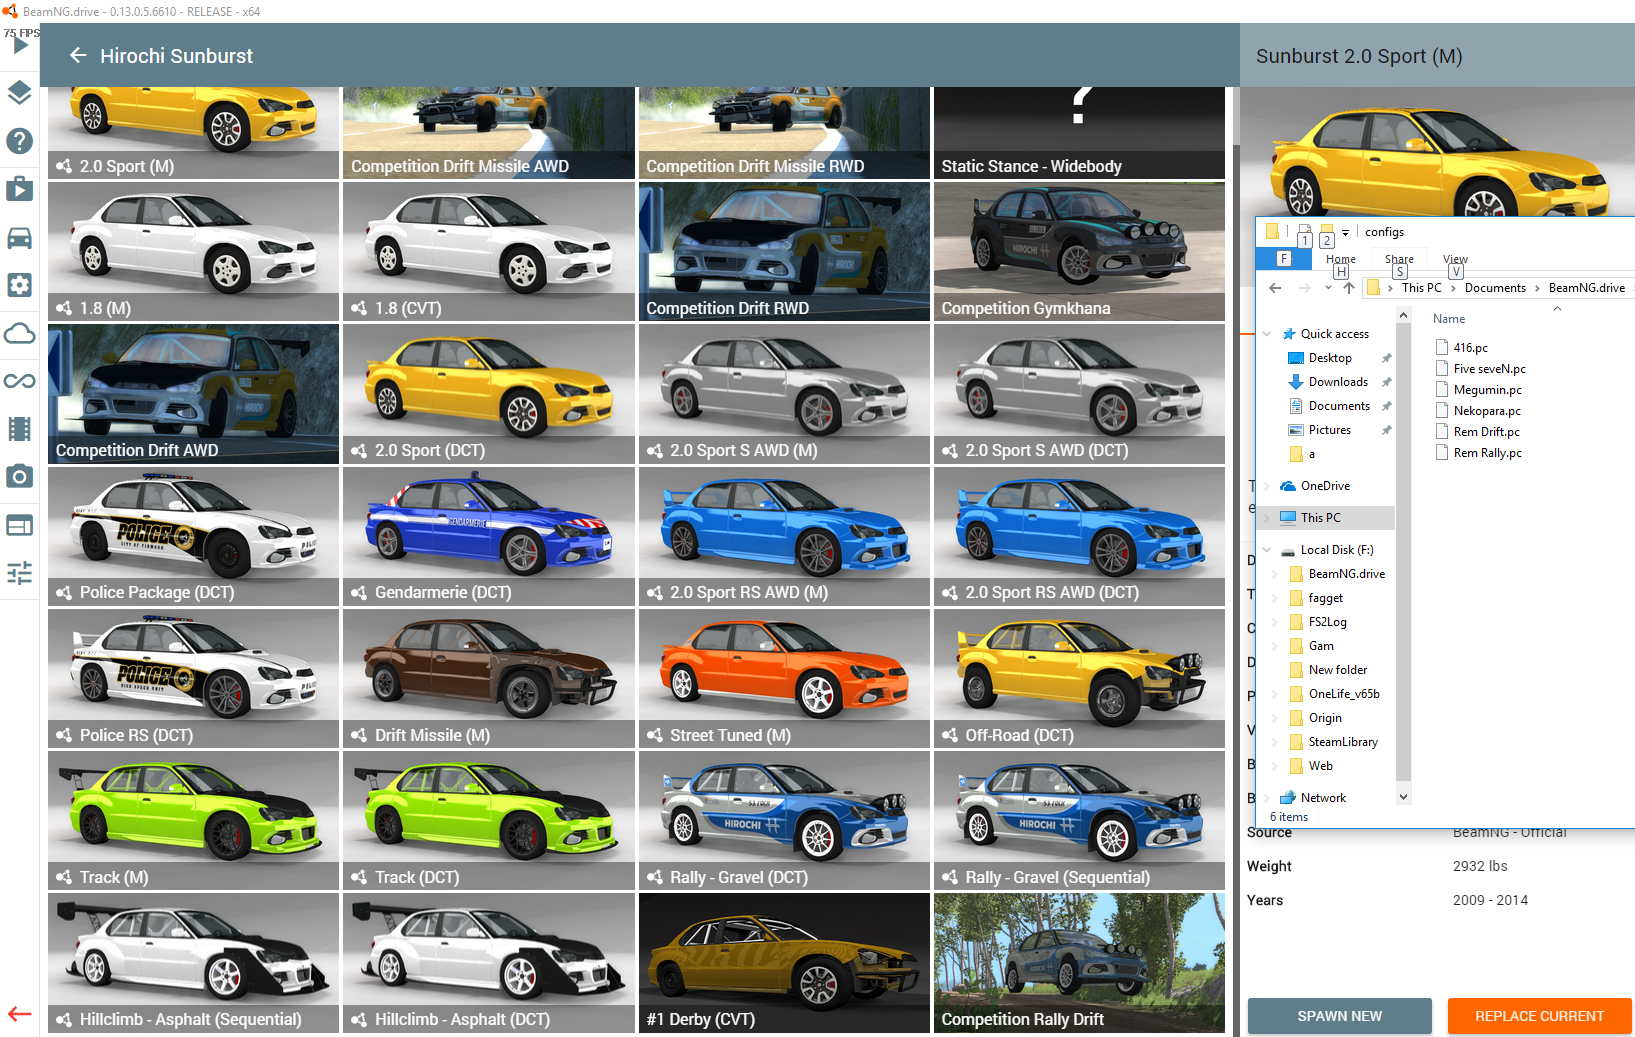Select Rally - Gravel (Sequential) config thumbnail
1635x1037 pixels.
click(1079, 820)
